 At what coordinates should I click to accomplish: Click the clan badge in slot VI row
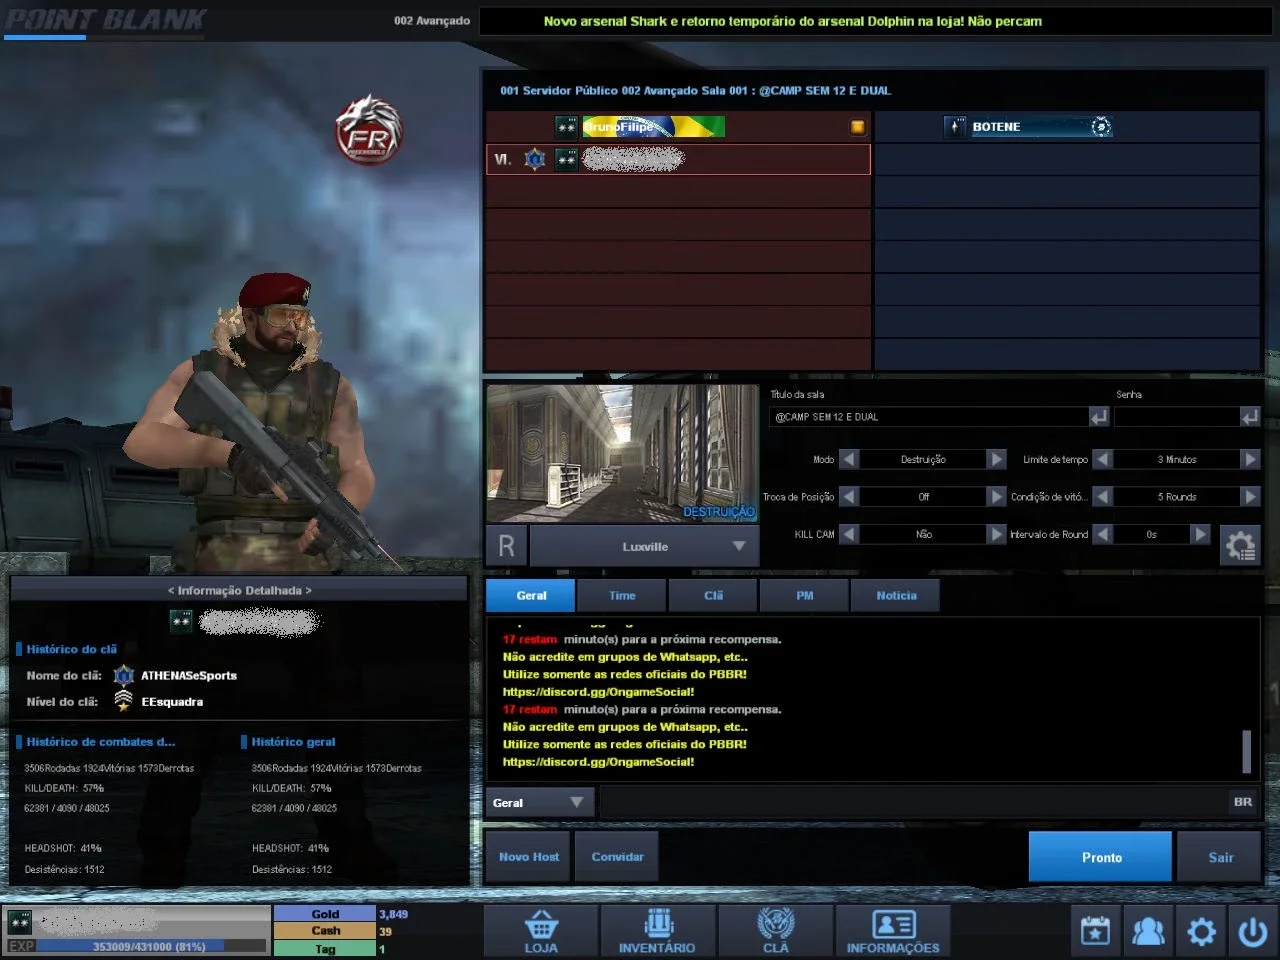[535, 159]
